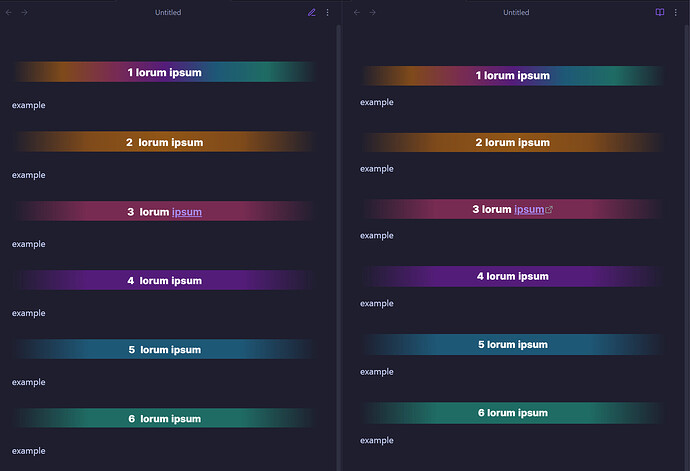Navigate back in the left pane
Screen dimensions: 690x471
[10, 12]
